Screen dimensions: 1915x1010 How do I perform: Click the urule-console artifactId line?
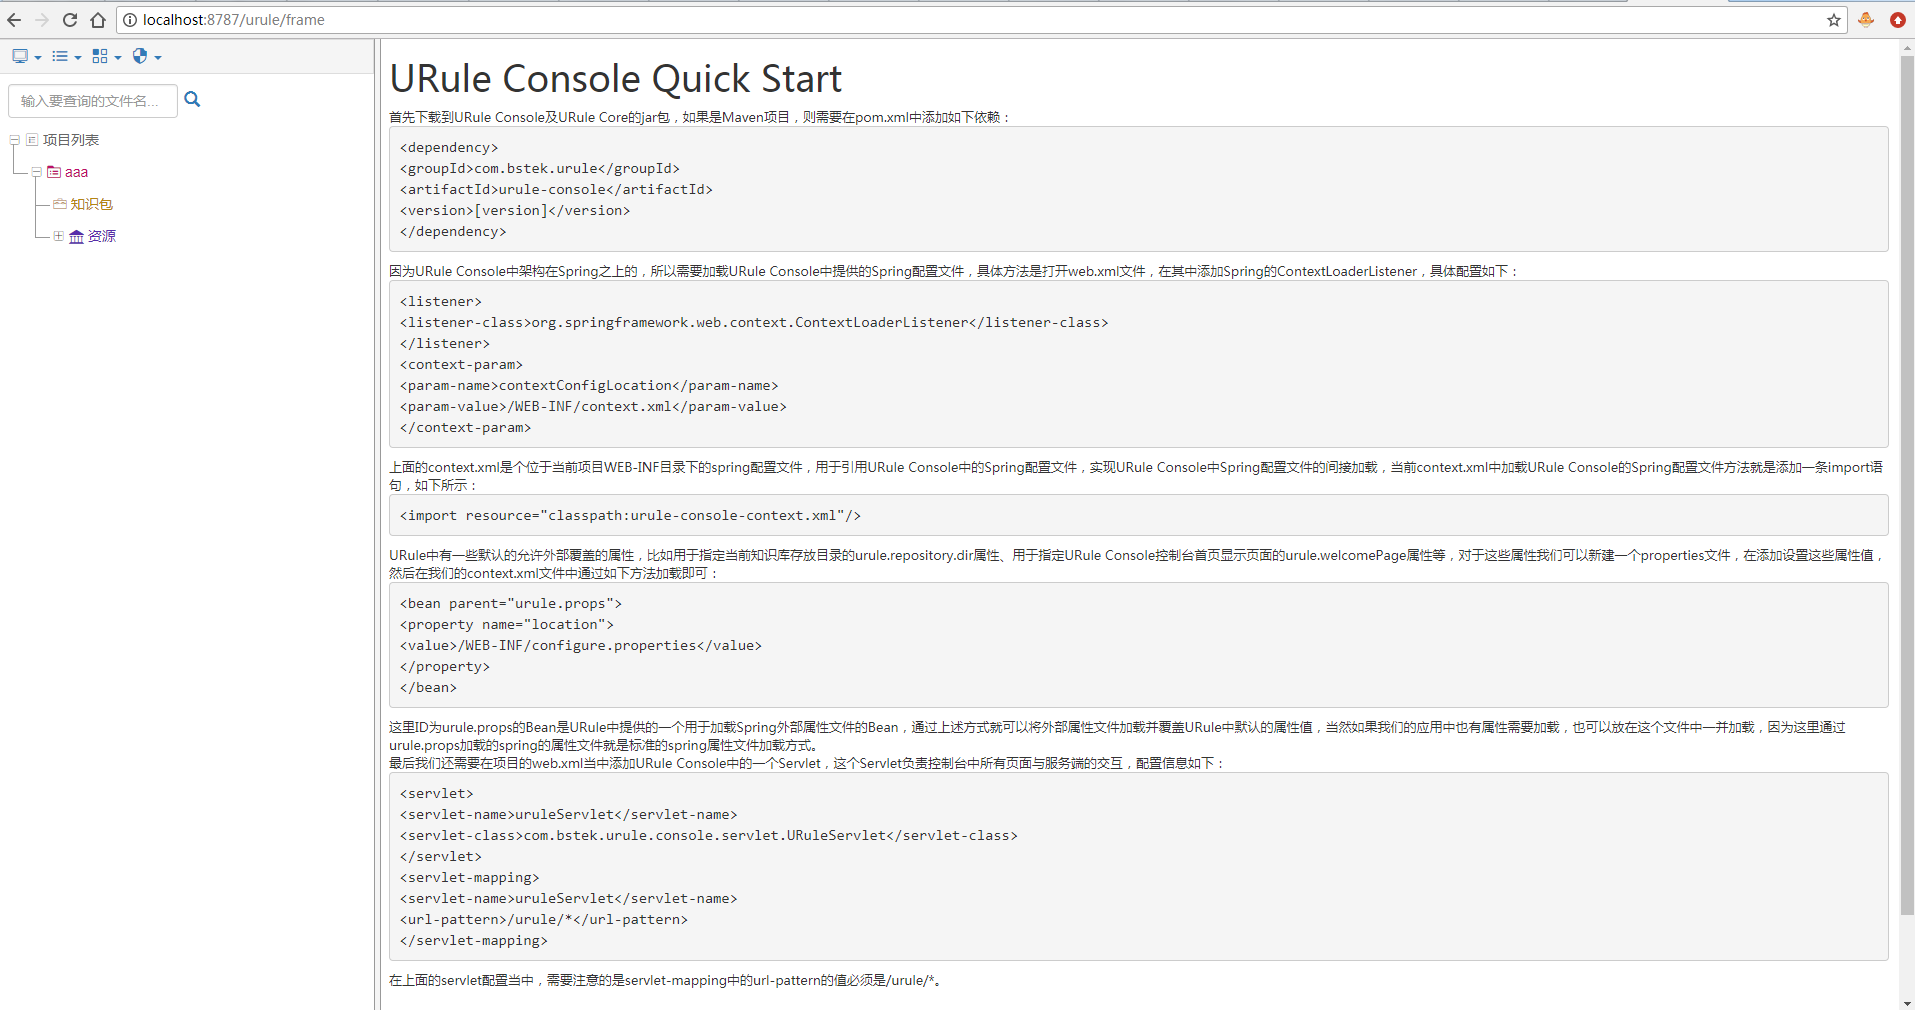(x=556, y=189)
